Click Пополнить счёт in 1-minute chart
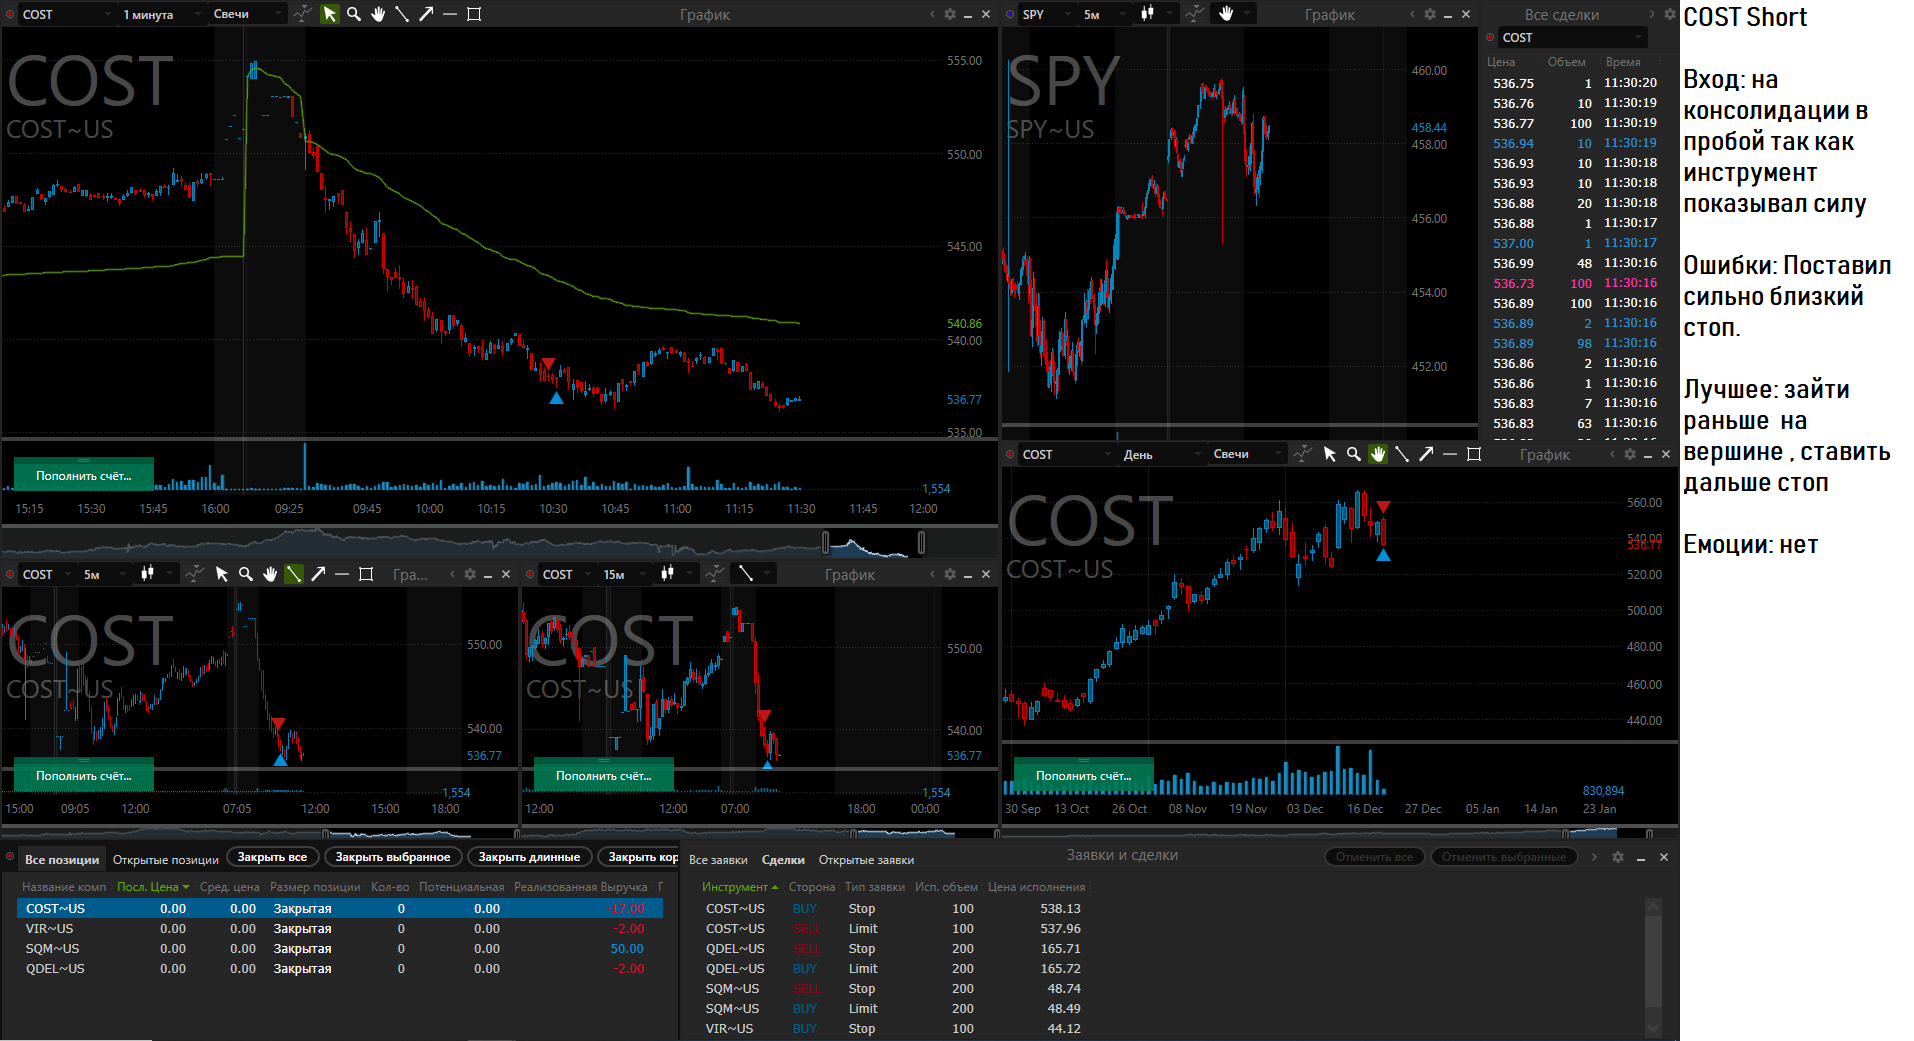The image size is (1914, 1041). click(84, 475)
